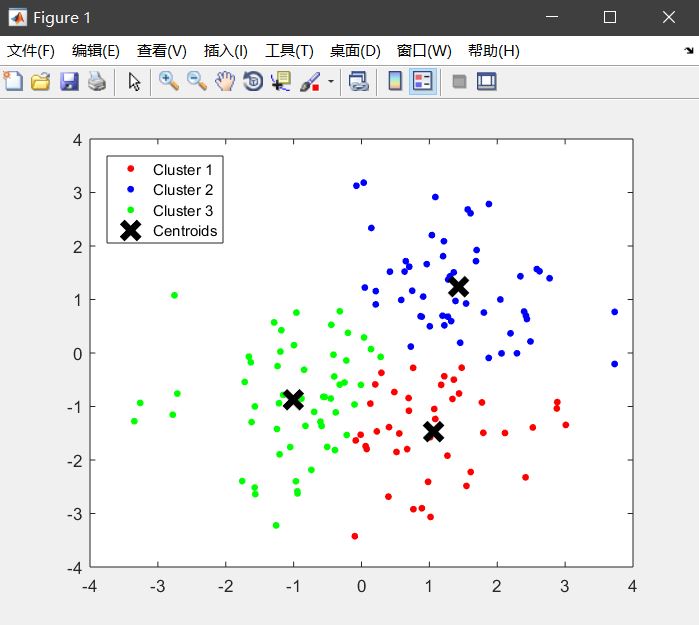
Task: Open the Brush color dropdown arrow
Action: (331, 82)
